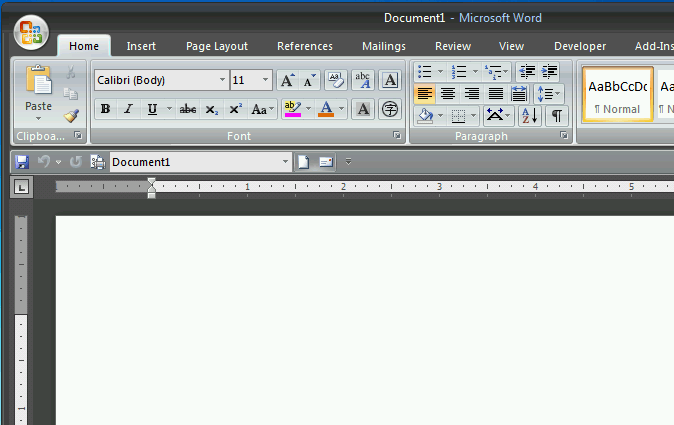
Task: Click the Copy icon
Action: click(x=71, y=93)
